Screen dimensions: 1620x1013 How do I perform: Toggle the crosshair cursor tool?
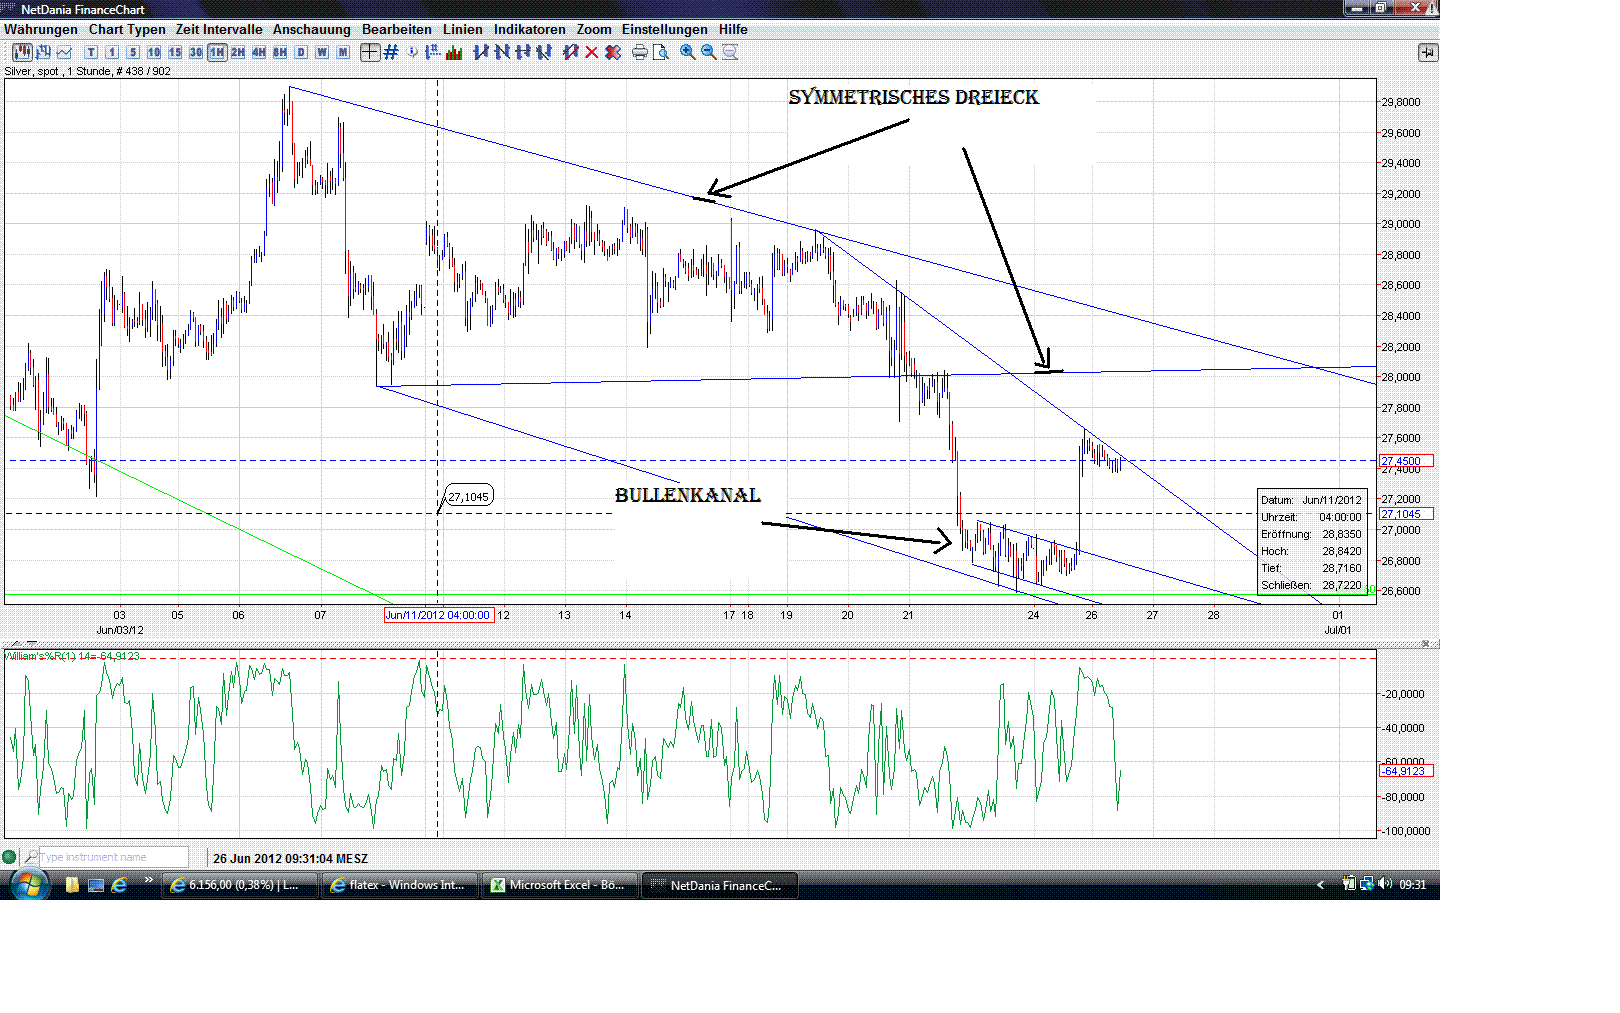(370, 52)
